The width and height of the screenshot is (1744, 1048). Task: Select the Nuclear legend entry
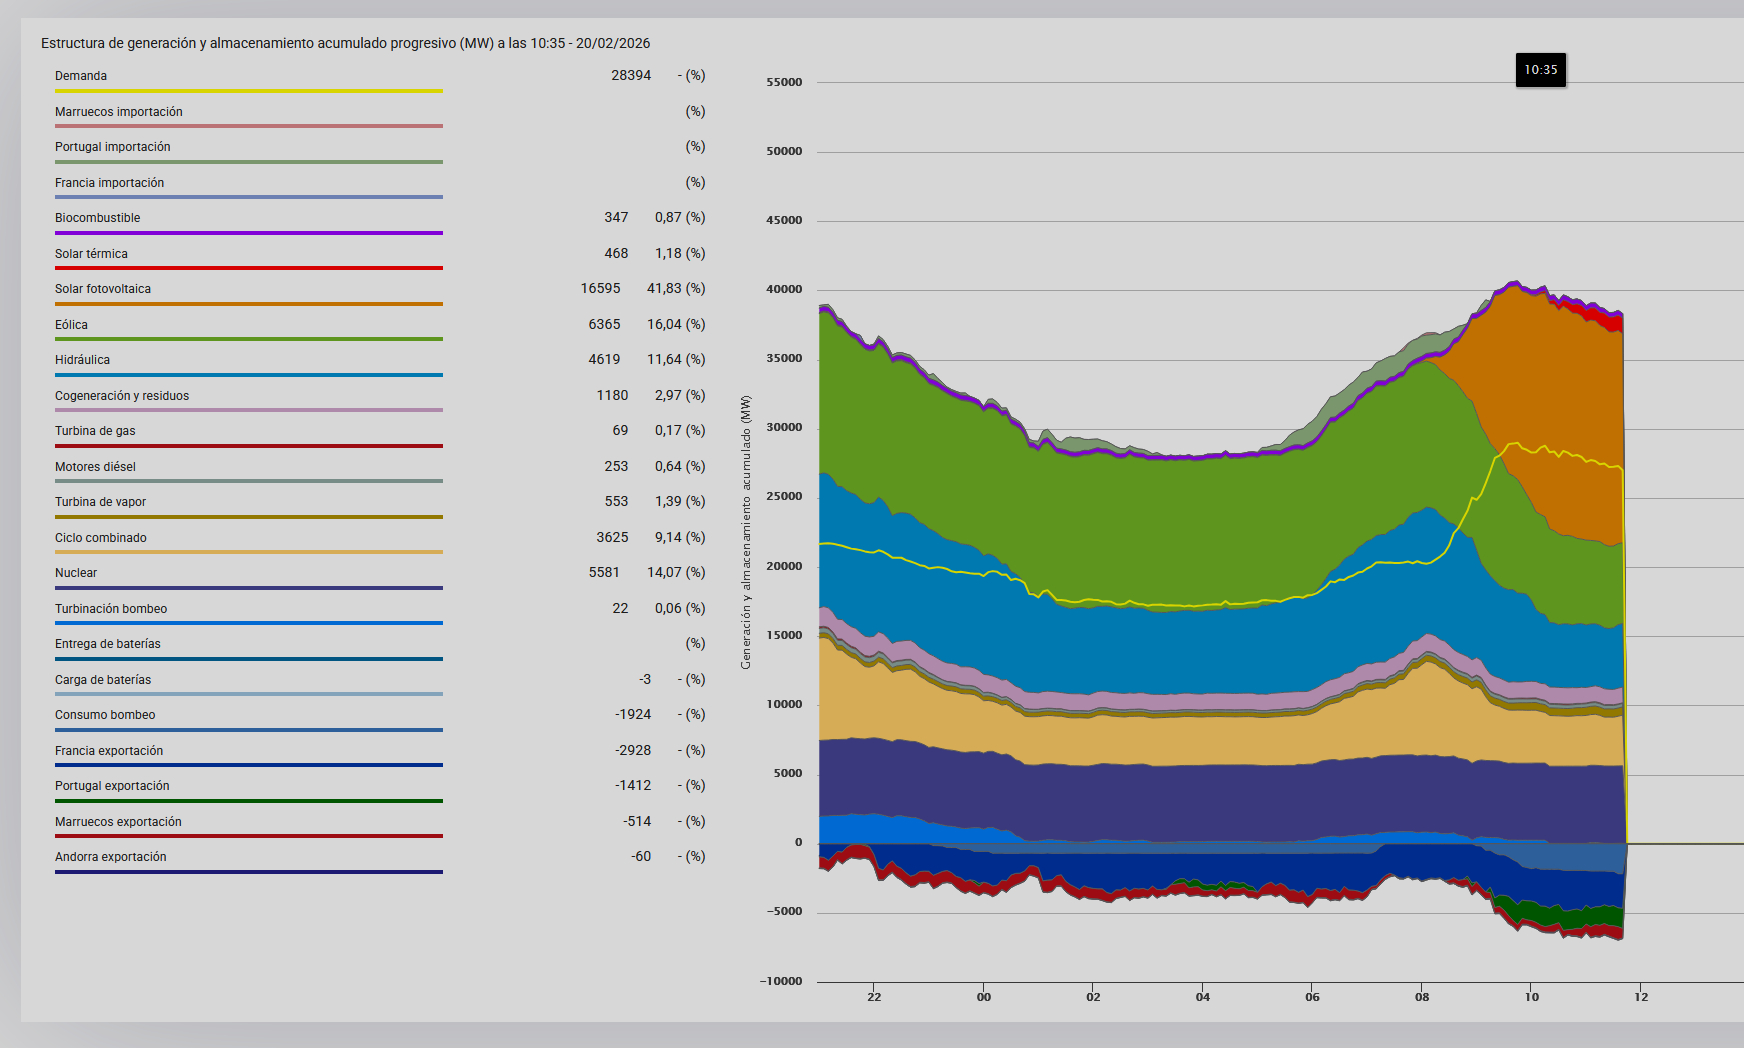pyautogui.click(x=76, y=573)
